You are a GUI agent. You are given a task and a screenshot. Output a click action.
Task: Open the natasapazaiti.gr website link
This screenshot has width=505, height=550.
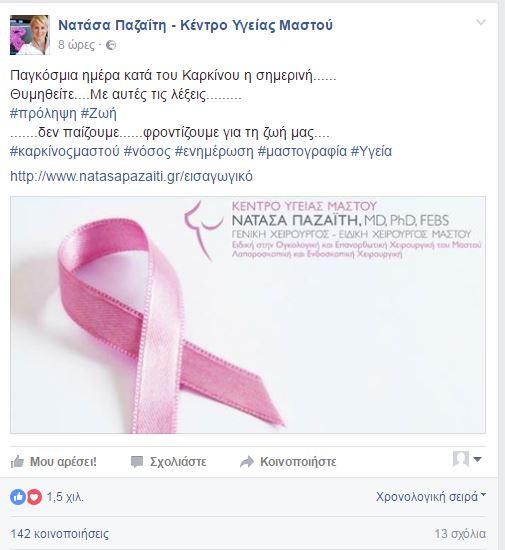tap(131, 176)
